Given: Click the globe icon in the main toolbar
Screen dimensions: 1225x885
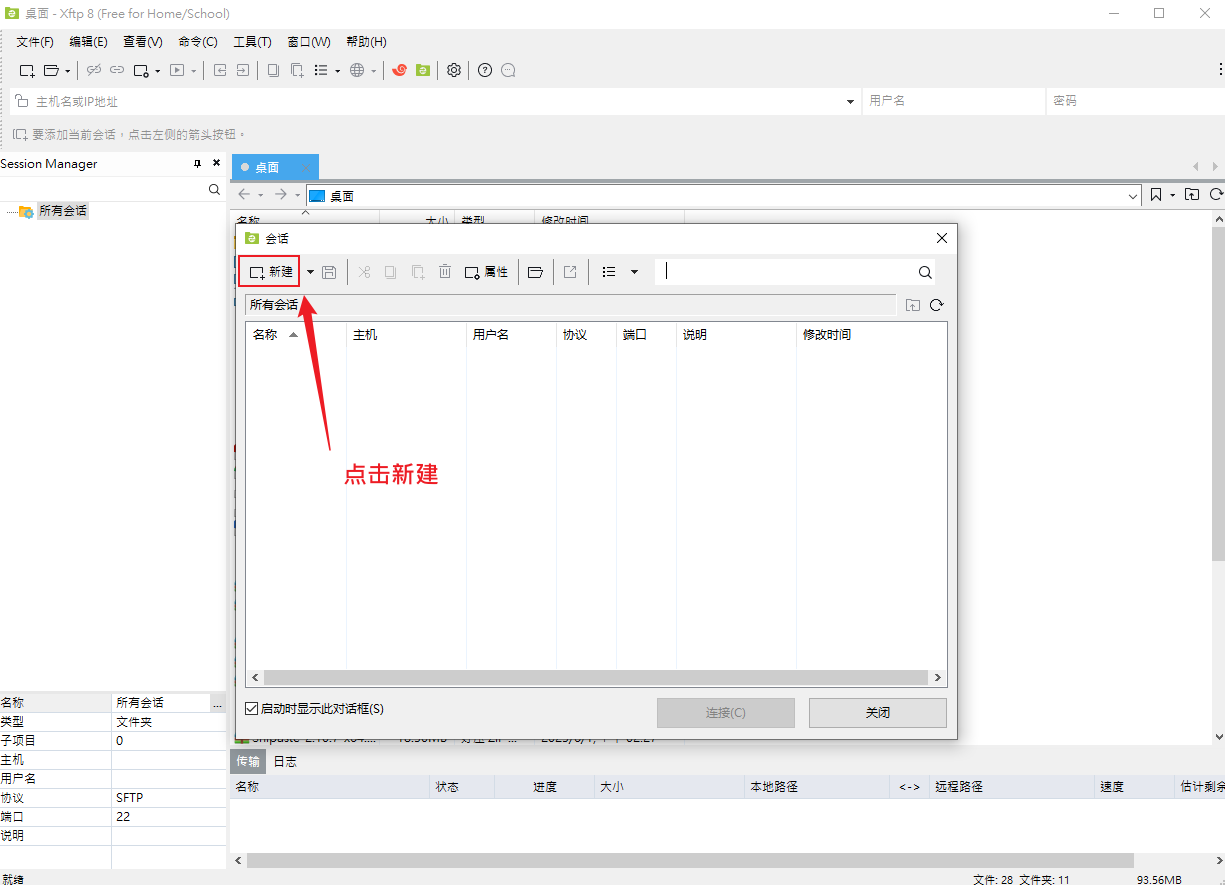Looking at the screenshot, I should pos(357,70).
